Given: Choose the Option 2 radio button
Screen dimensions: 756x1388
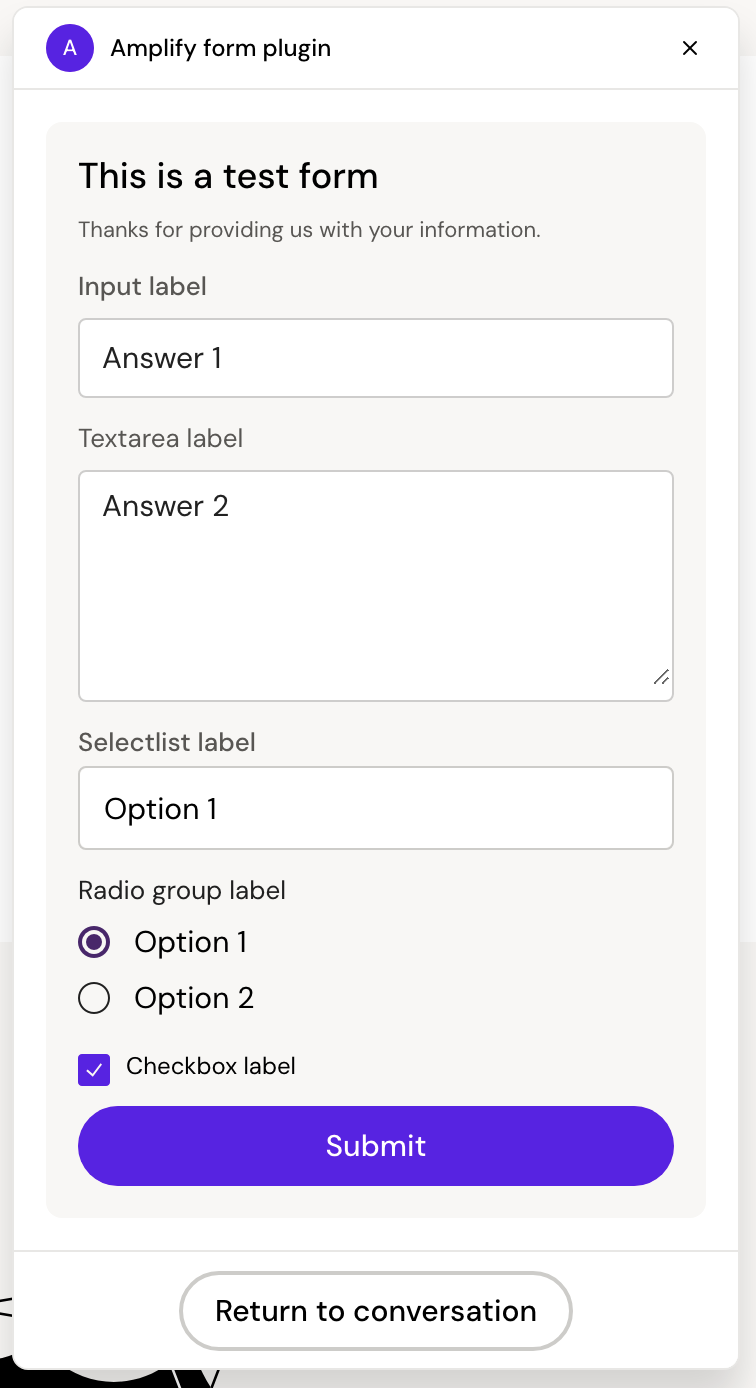Looking at the screenshot, I should (x=94, y=998).
